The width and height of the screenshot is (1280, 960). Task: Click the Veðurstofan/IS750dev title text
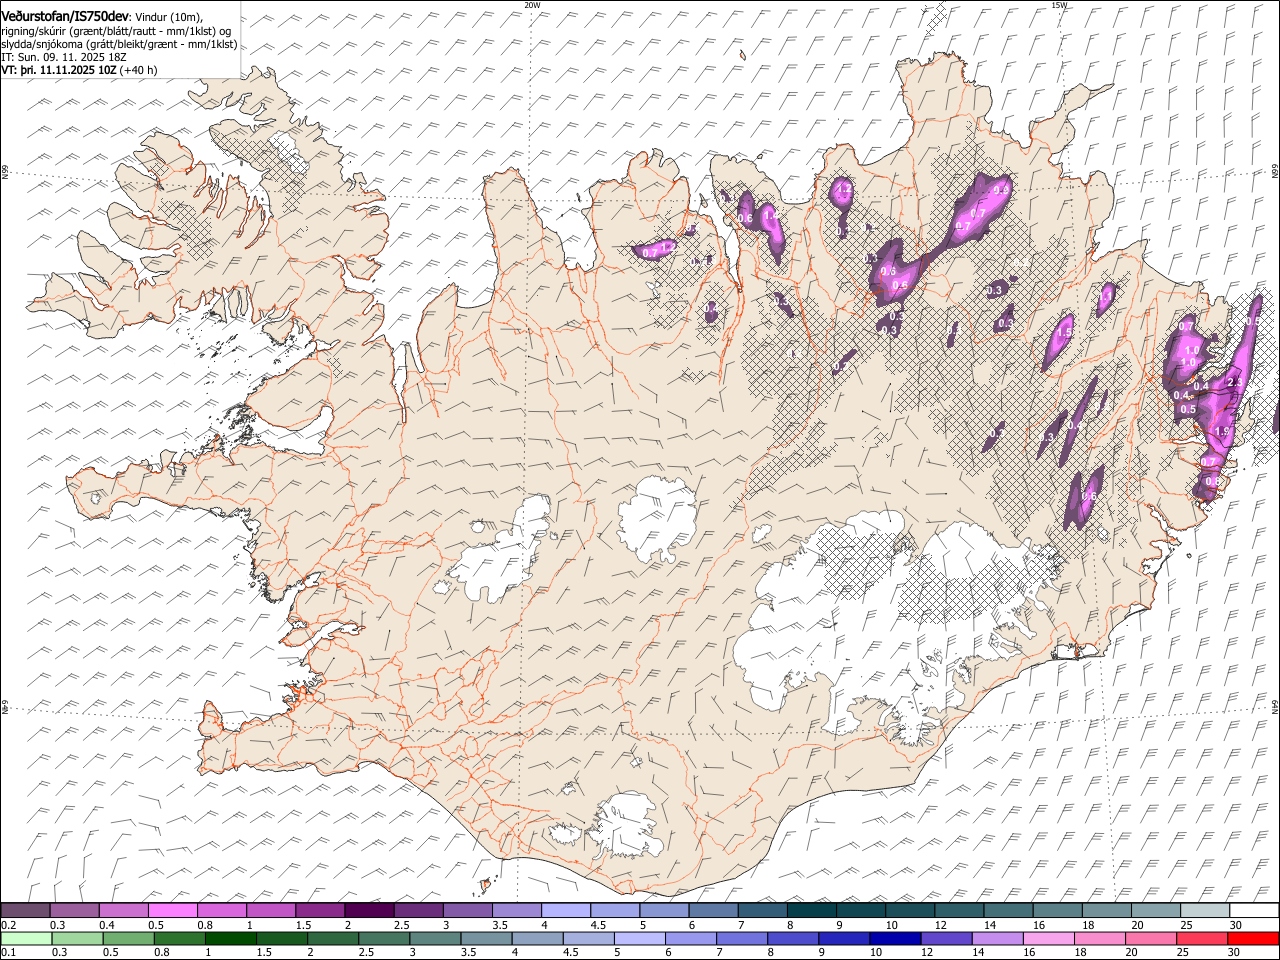[x=65, y=16]
